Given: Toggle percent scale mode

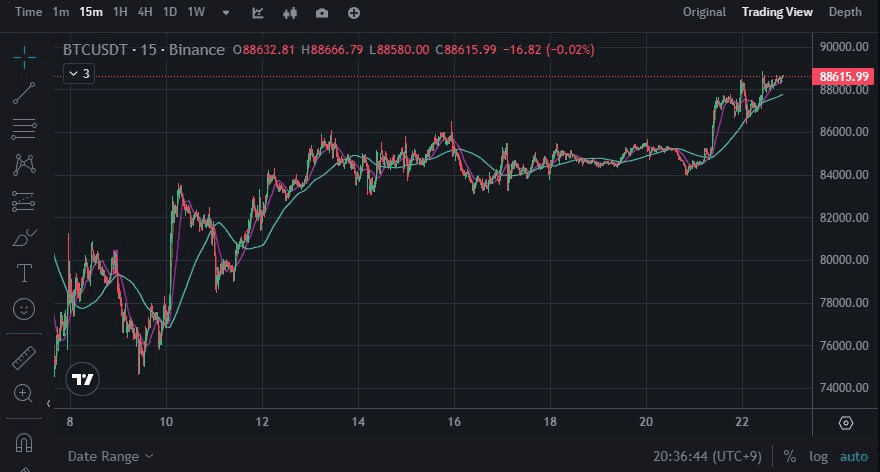Looking at the screenshot, I should pyautogui.click(x=790, y=456).
